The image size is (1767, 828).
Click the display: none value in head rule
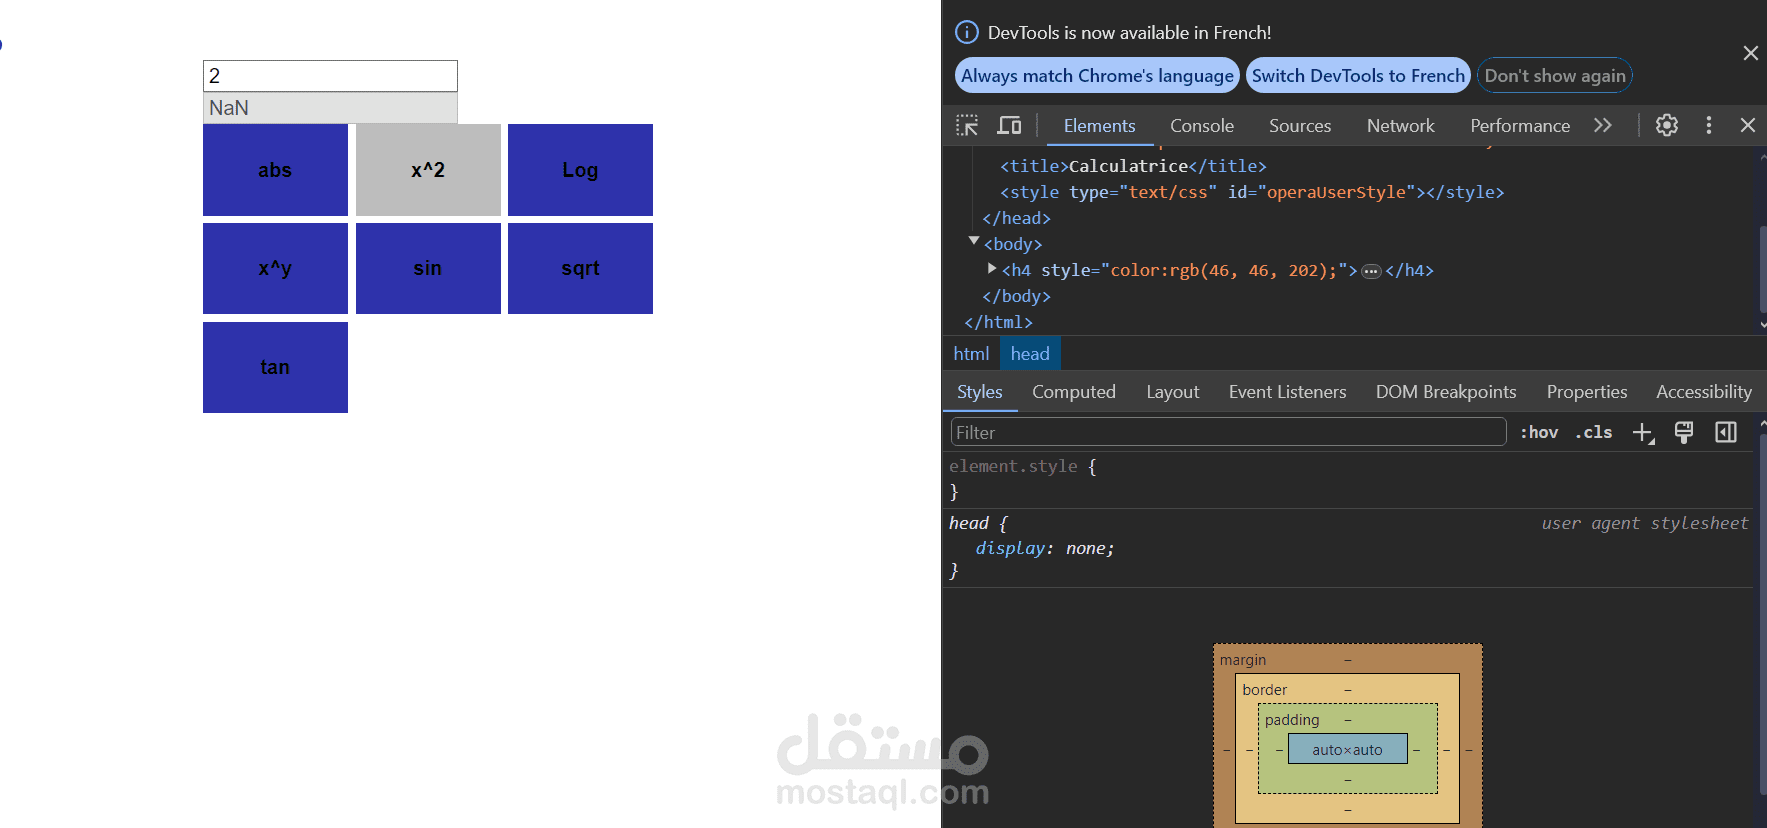click(1089, 548)
